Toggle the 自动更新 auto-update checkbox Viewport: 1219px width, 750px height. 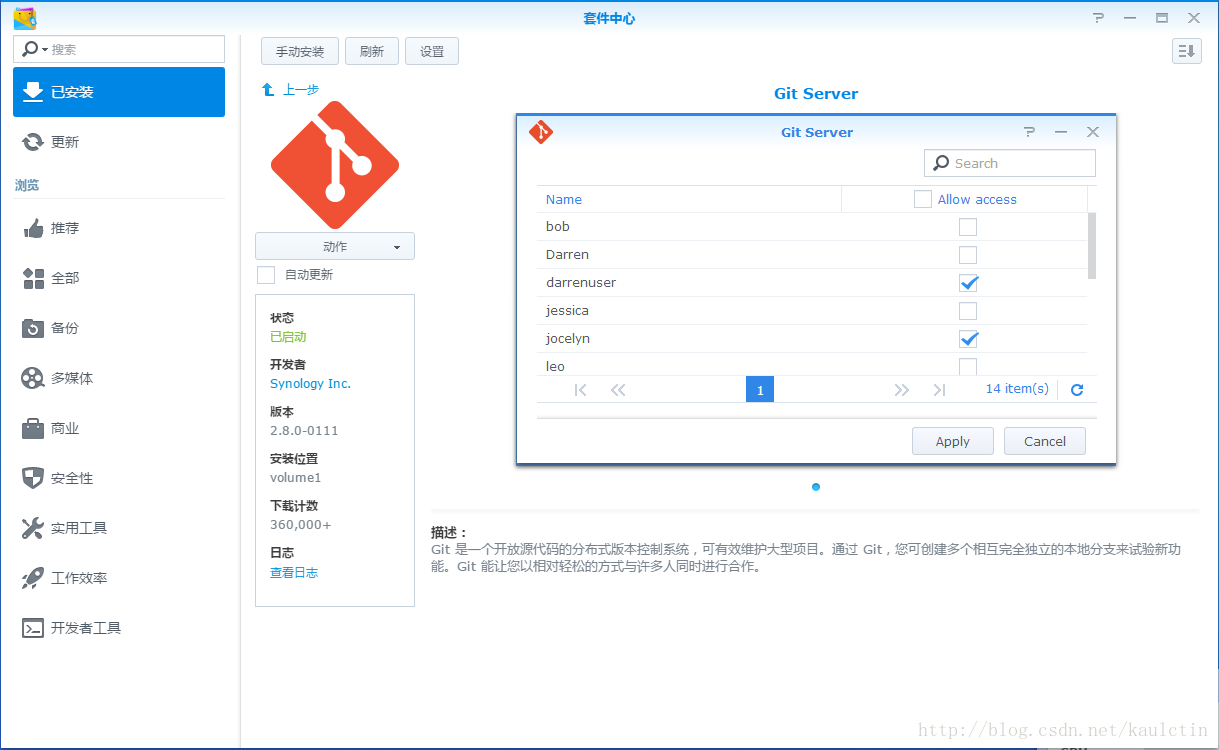point(266,275)
